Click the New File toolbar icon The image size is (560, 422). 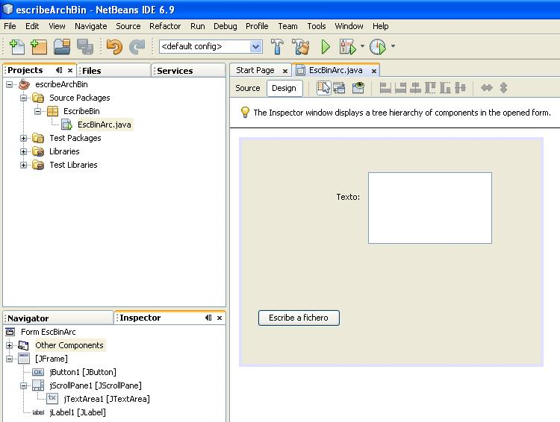click(x=17, y=47)
